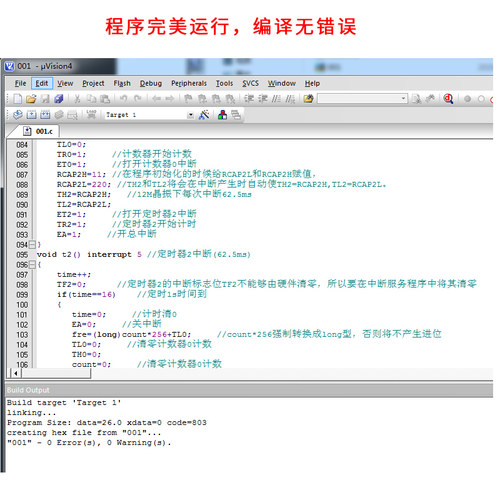Click the '0 Error(s), 0 Warning(s)' output line

pos(89,443)
